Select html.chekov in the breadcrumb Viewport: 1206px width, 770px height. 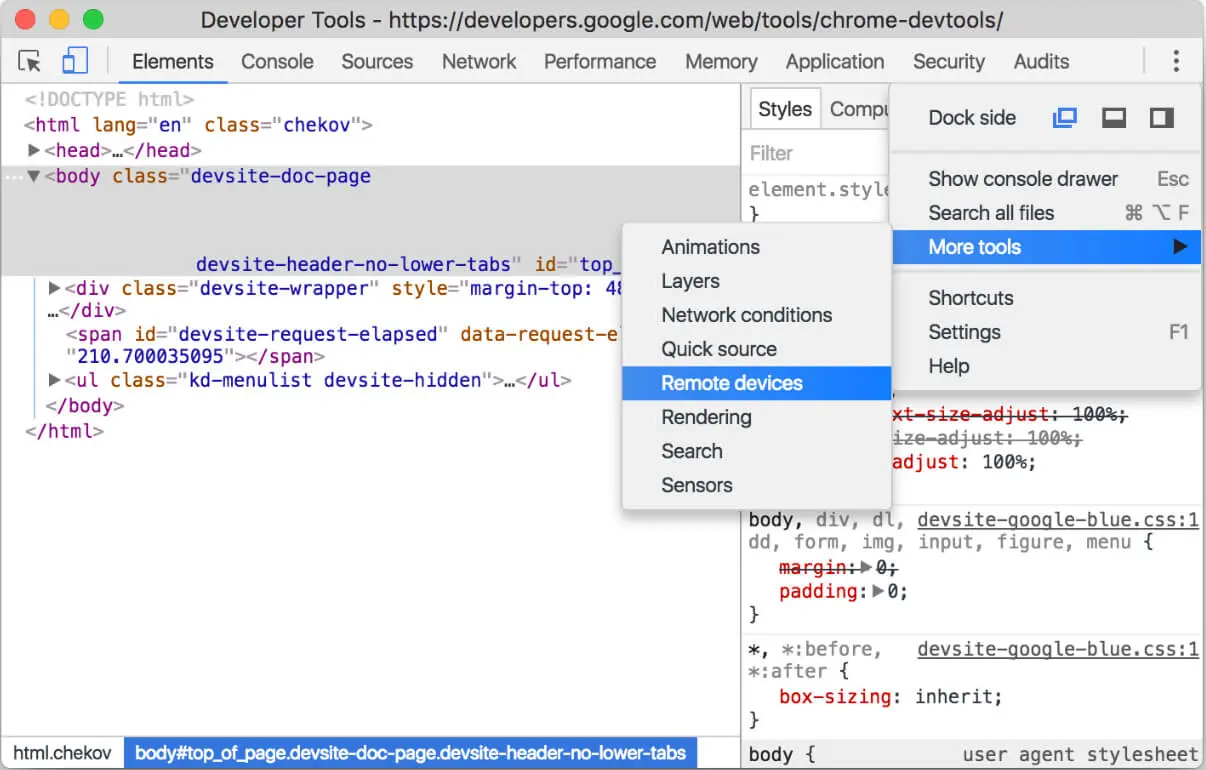pyautogui.click(x=62, y=753)
